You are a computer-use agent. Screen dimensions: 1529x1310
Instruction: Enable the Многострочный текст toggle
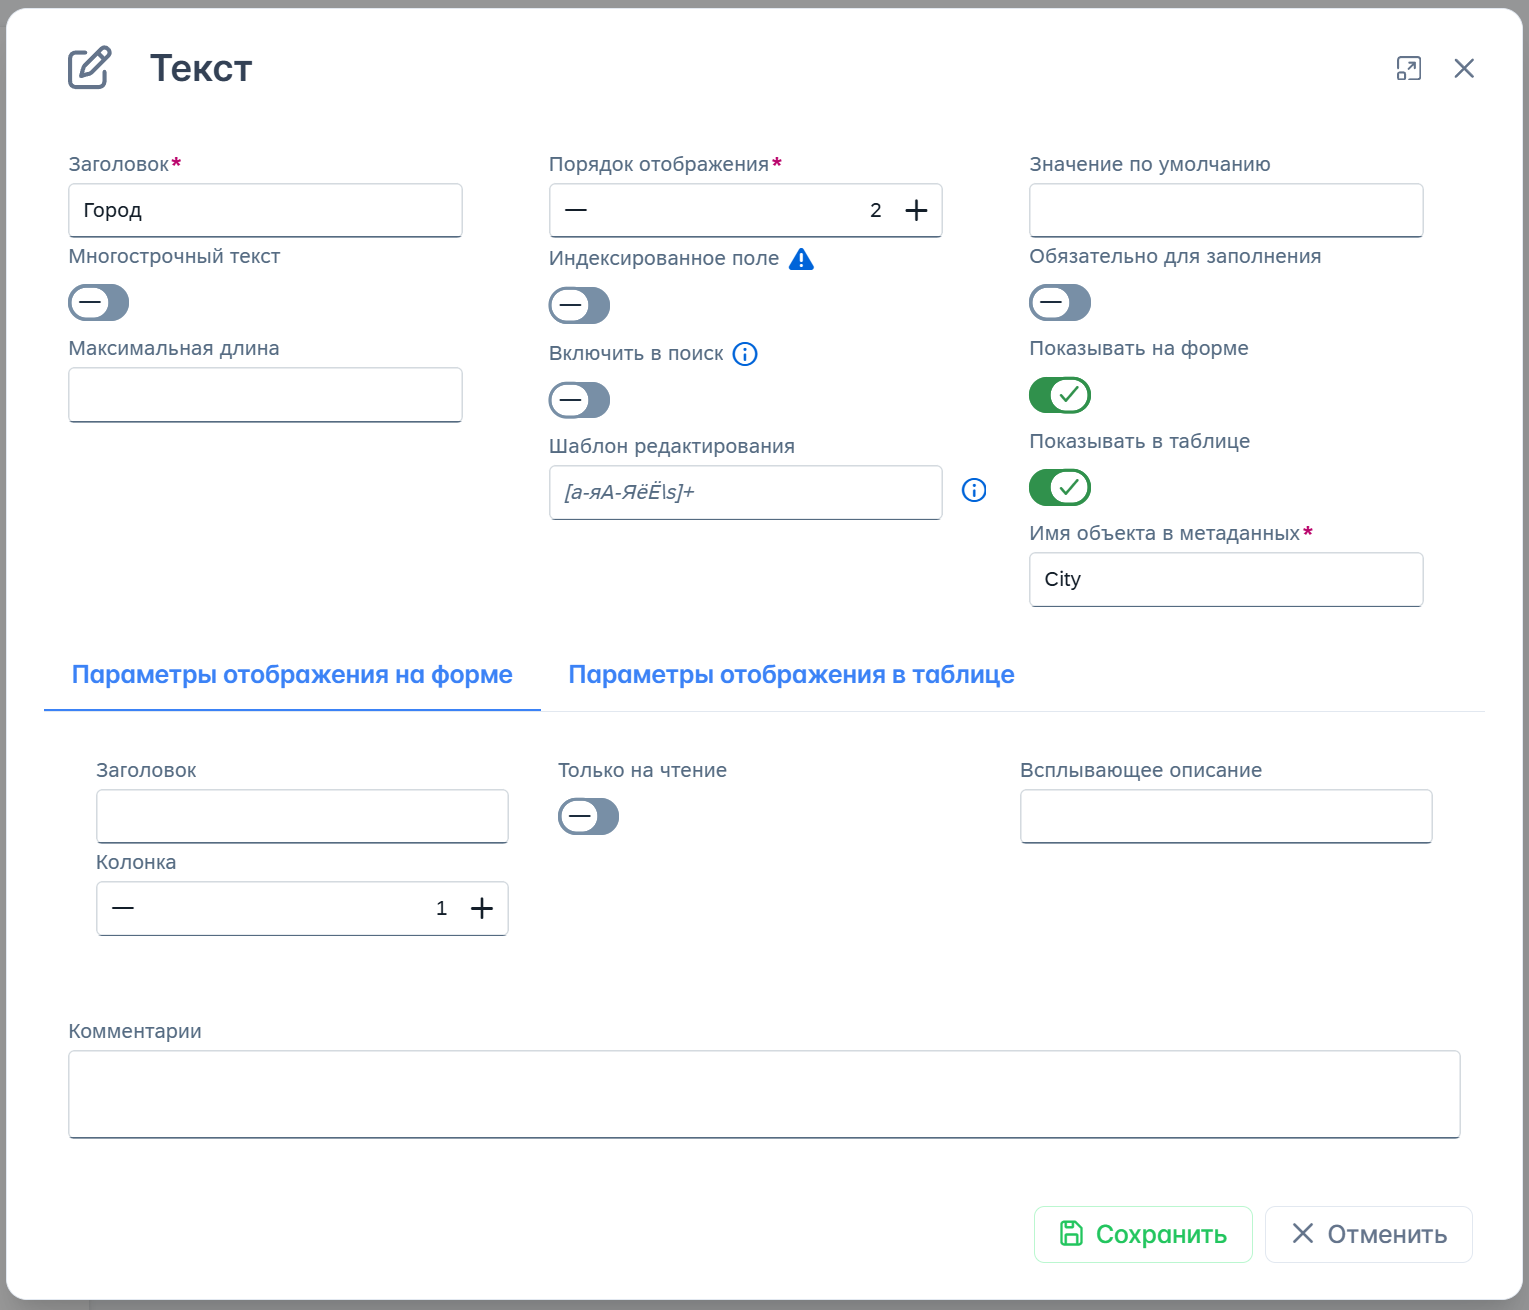pyautogui.click(x=98, y=302)
